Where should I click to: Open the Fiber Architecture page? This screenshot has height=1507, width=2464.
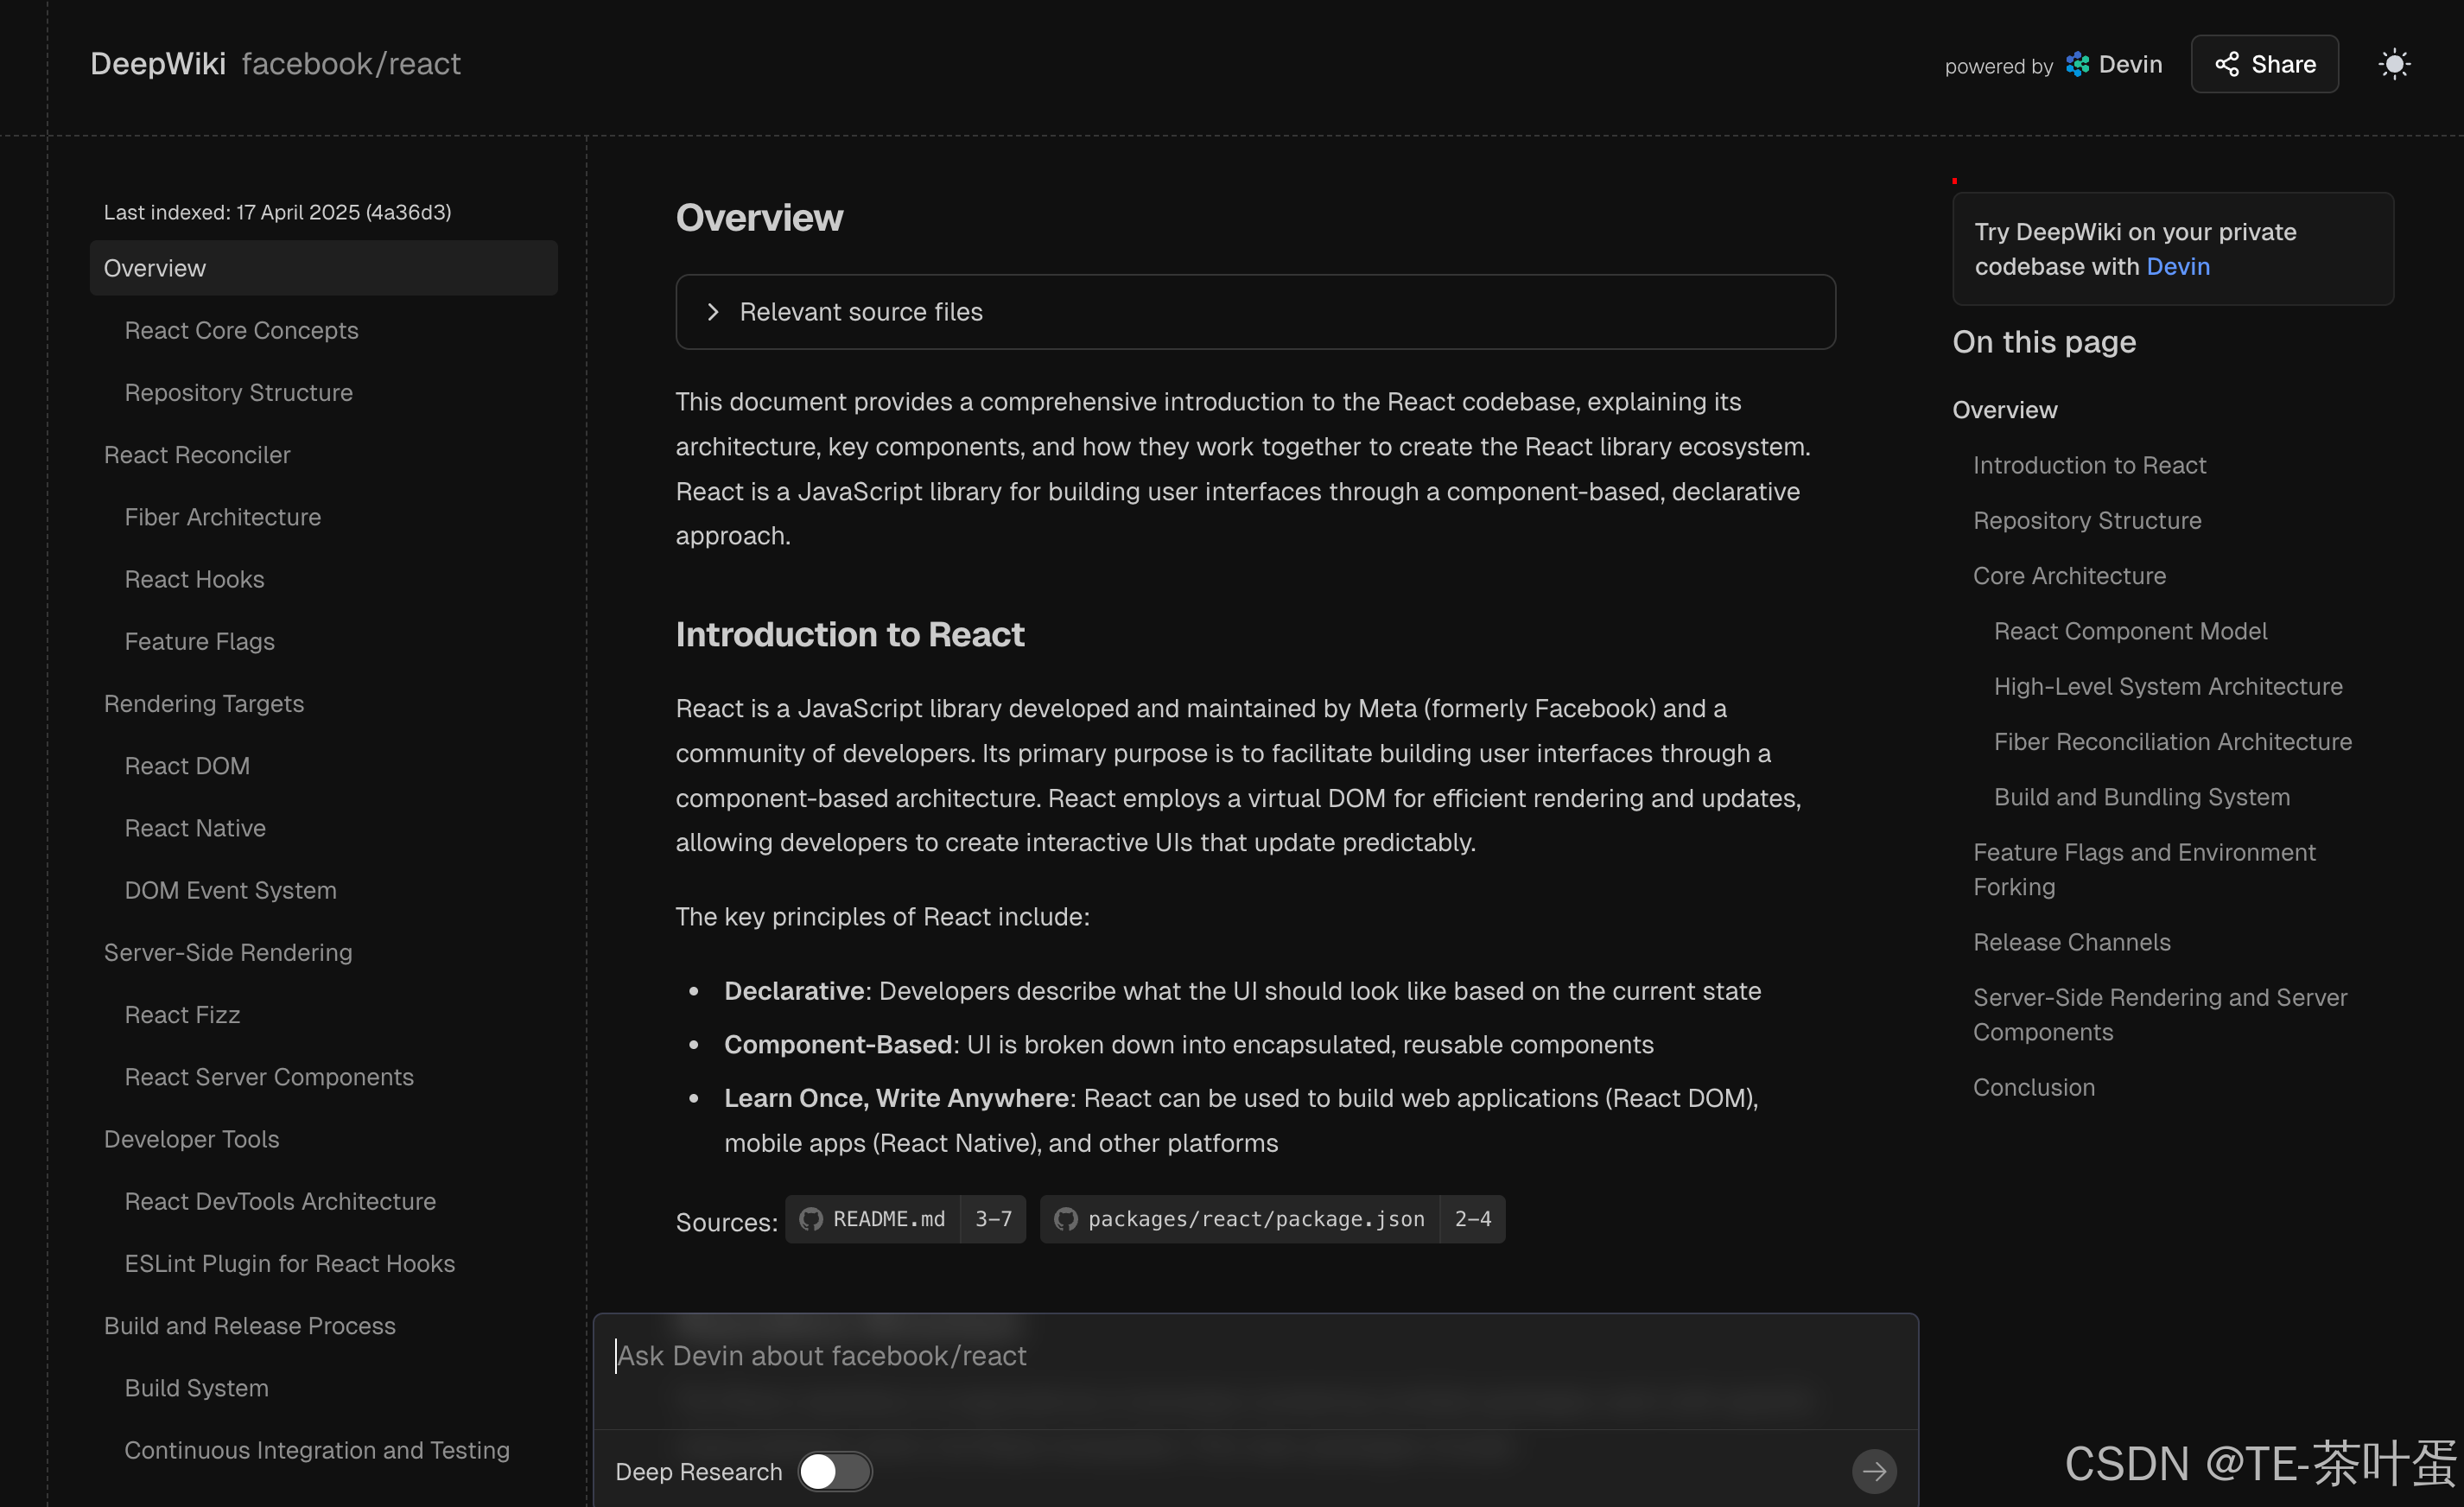tap(222, 517)
